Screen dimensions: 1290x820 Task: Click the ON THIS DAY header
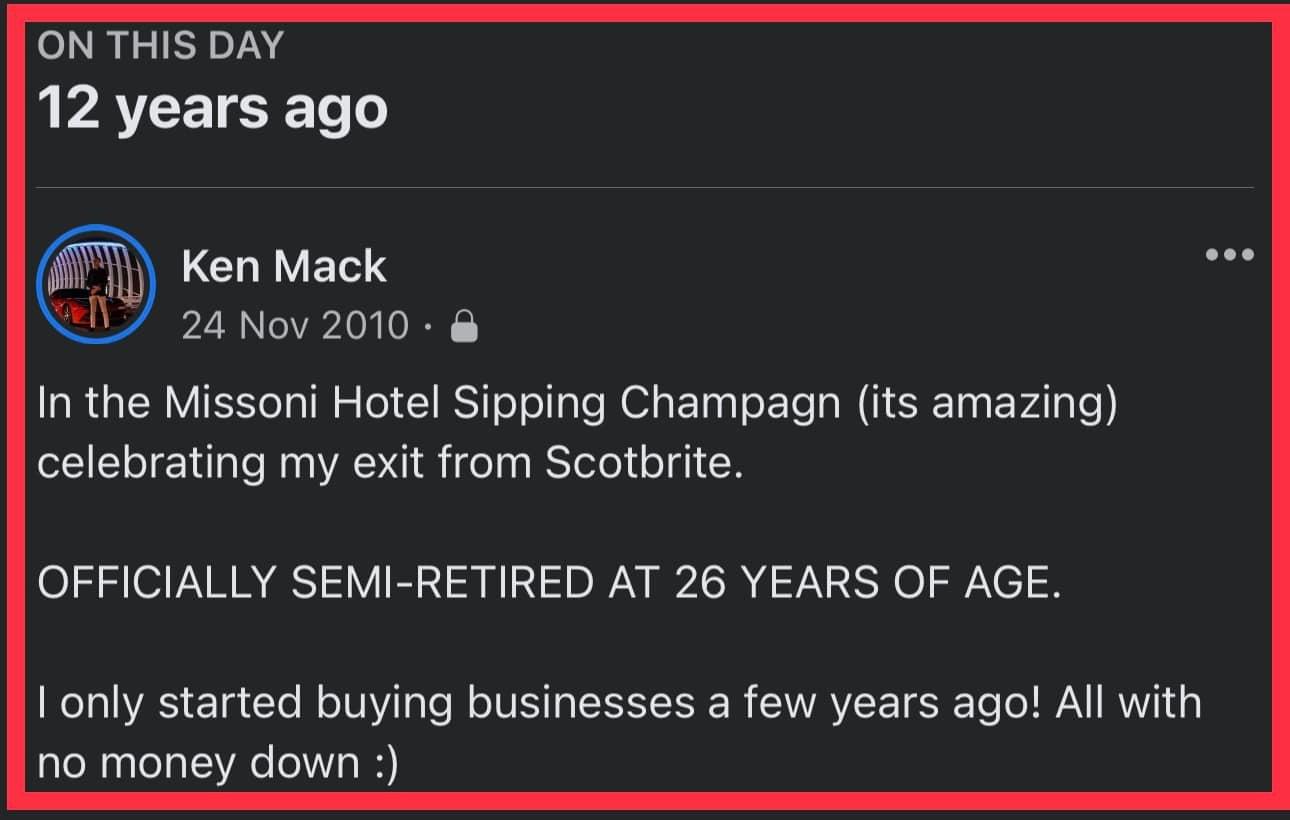[161, 46]
